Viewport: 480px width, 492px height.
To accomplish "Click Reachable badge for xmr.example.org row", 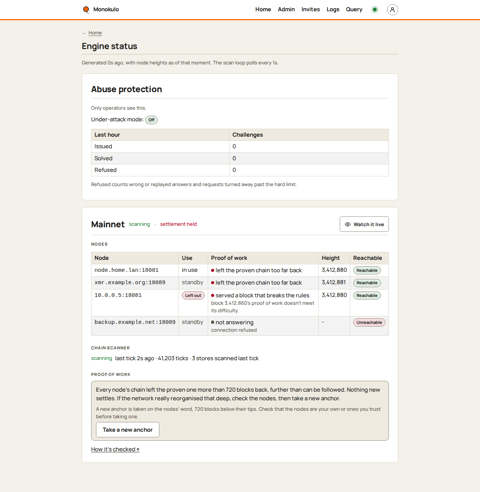I will coord(367,283).
